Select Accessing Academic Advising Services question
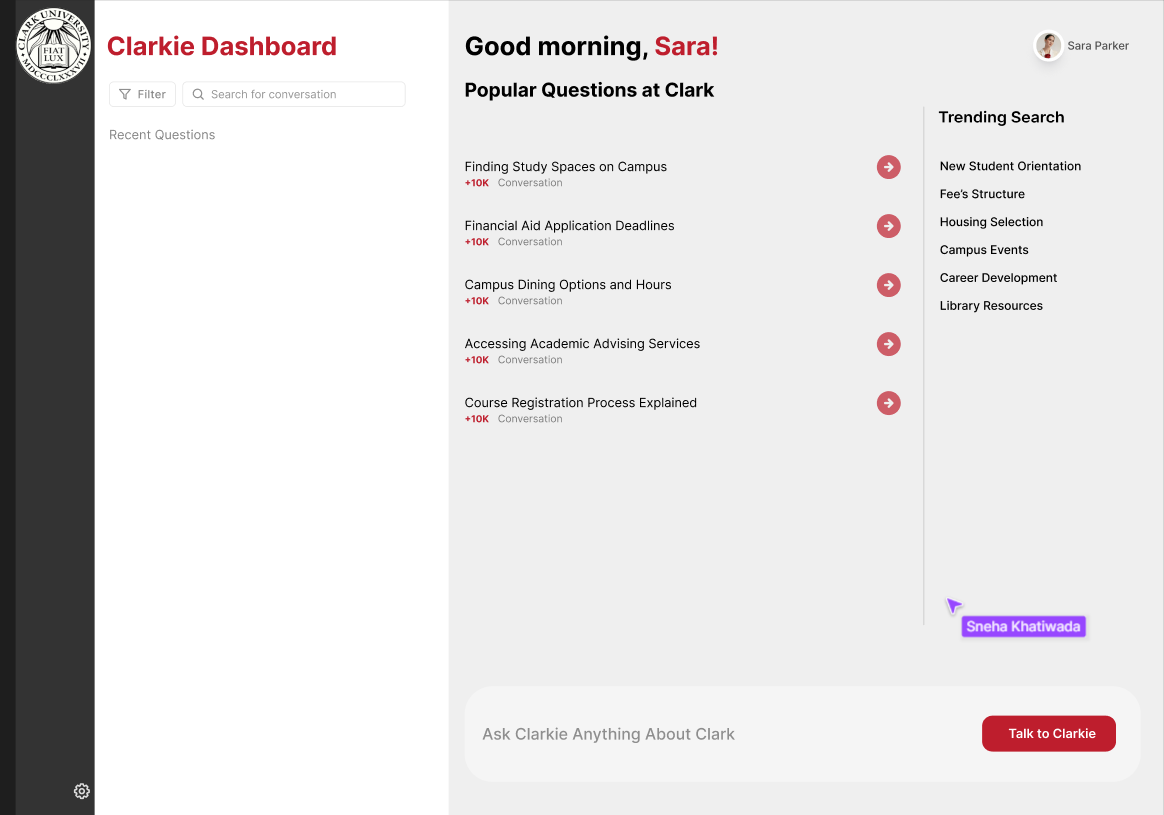The image size is (1164, 815). pos(582,344)
